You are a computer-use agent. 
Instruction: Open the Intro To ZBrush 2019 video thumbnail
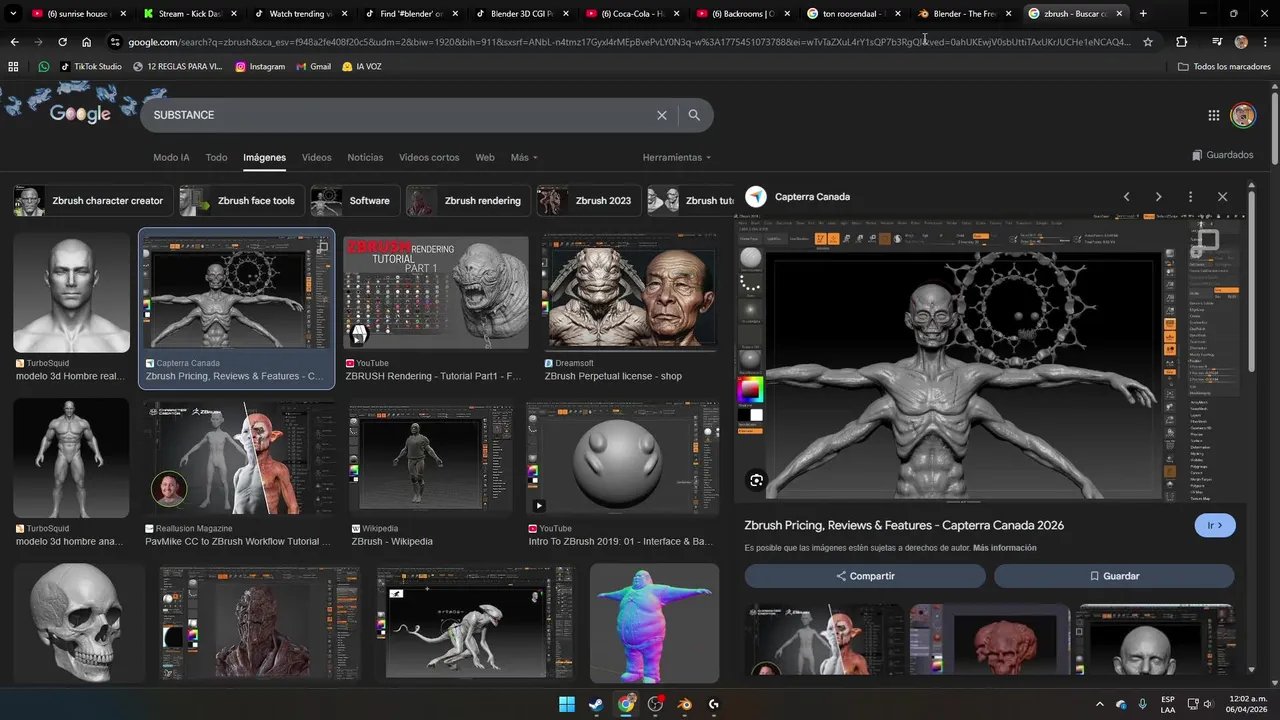(x=622, y=460)
